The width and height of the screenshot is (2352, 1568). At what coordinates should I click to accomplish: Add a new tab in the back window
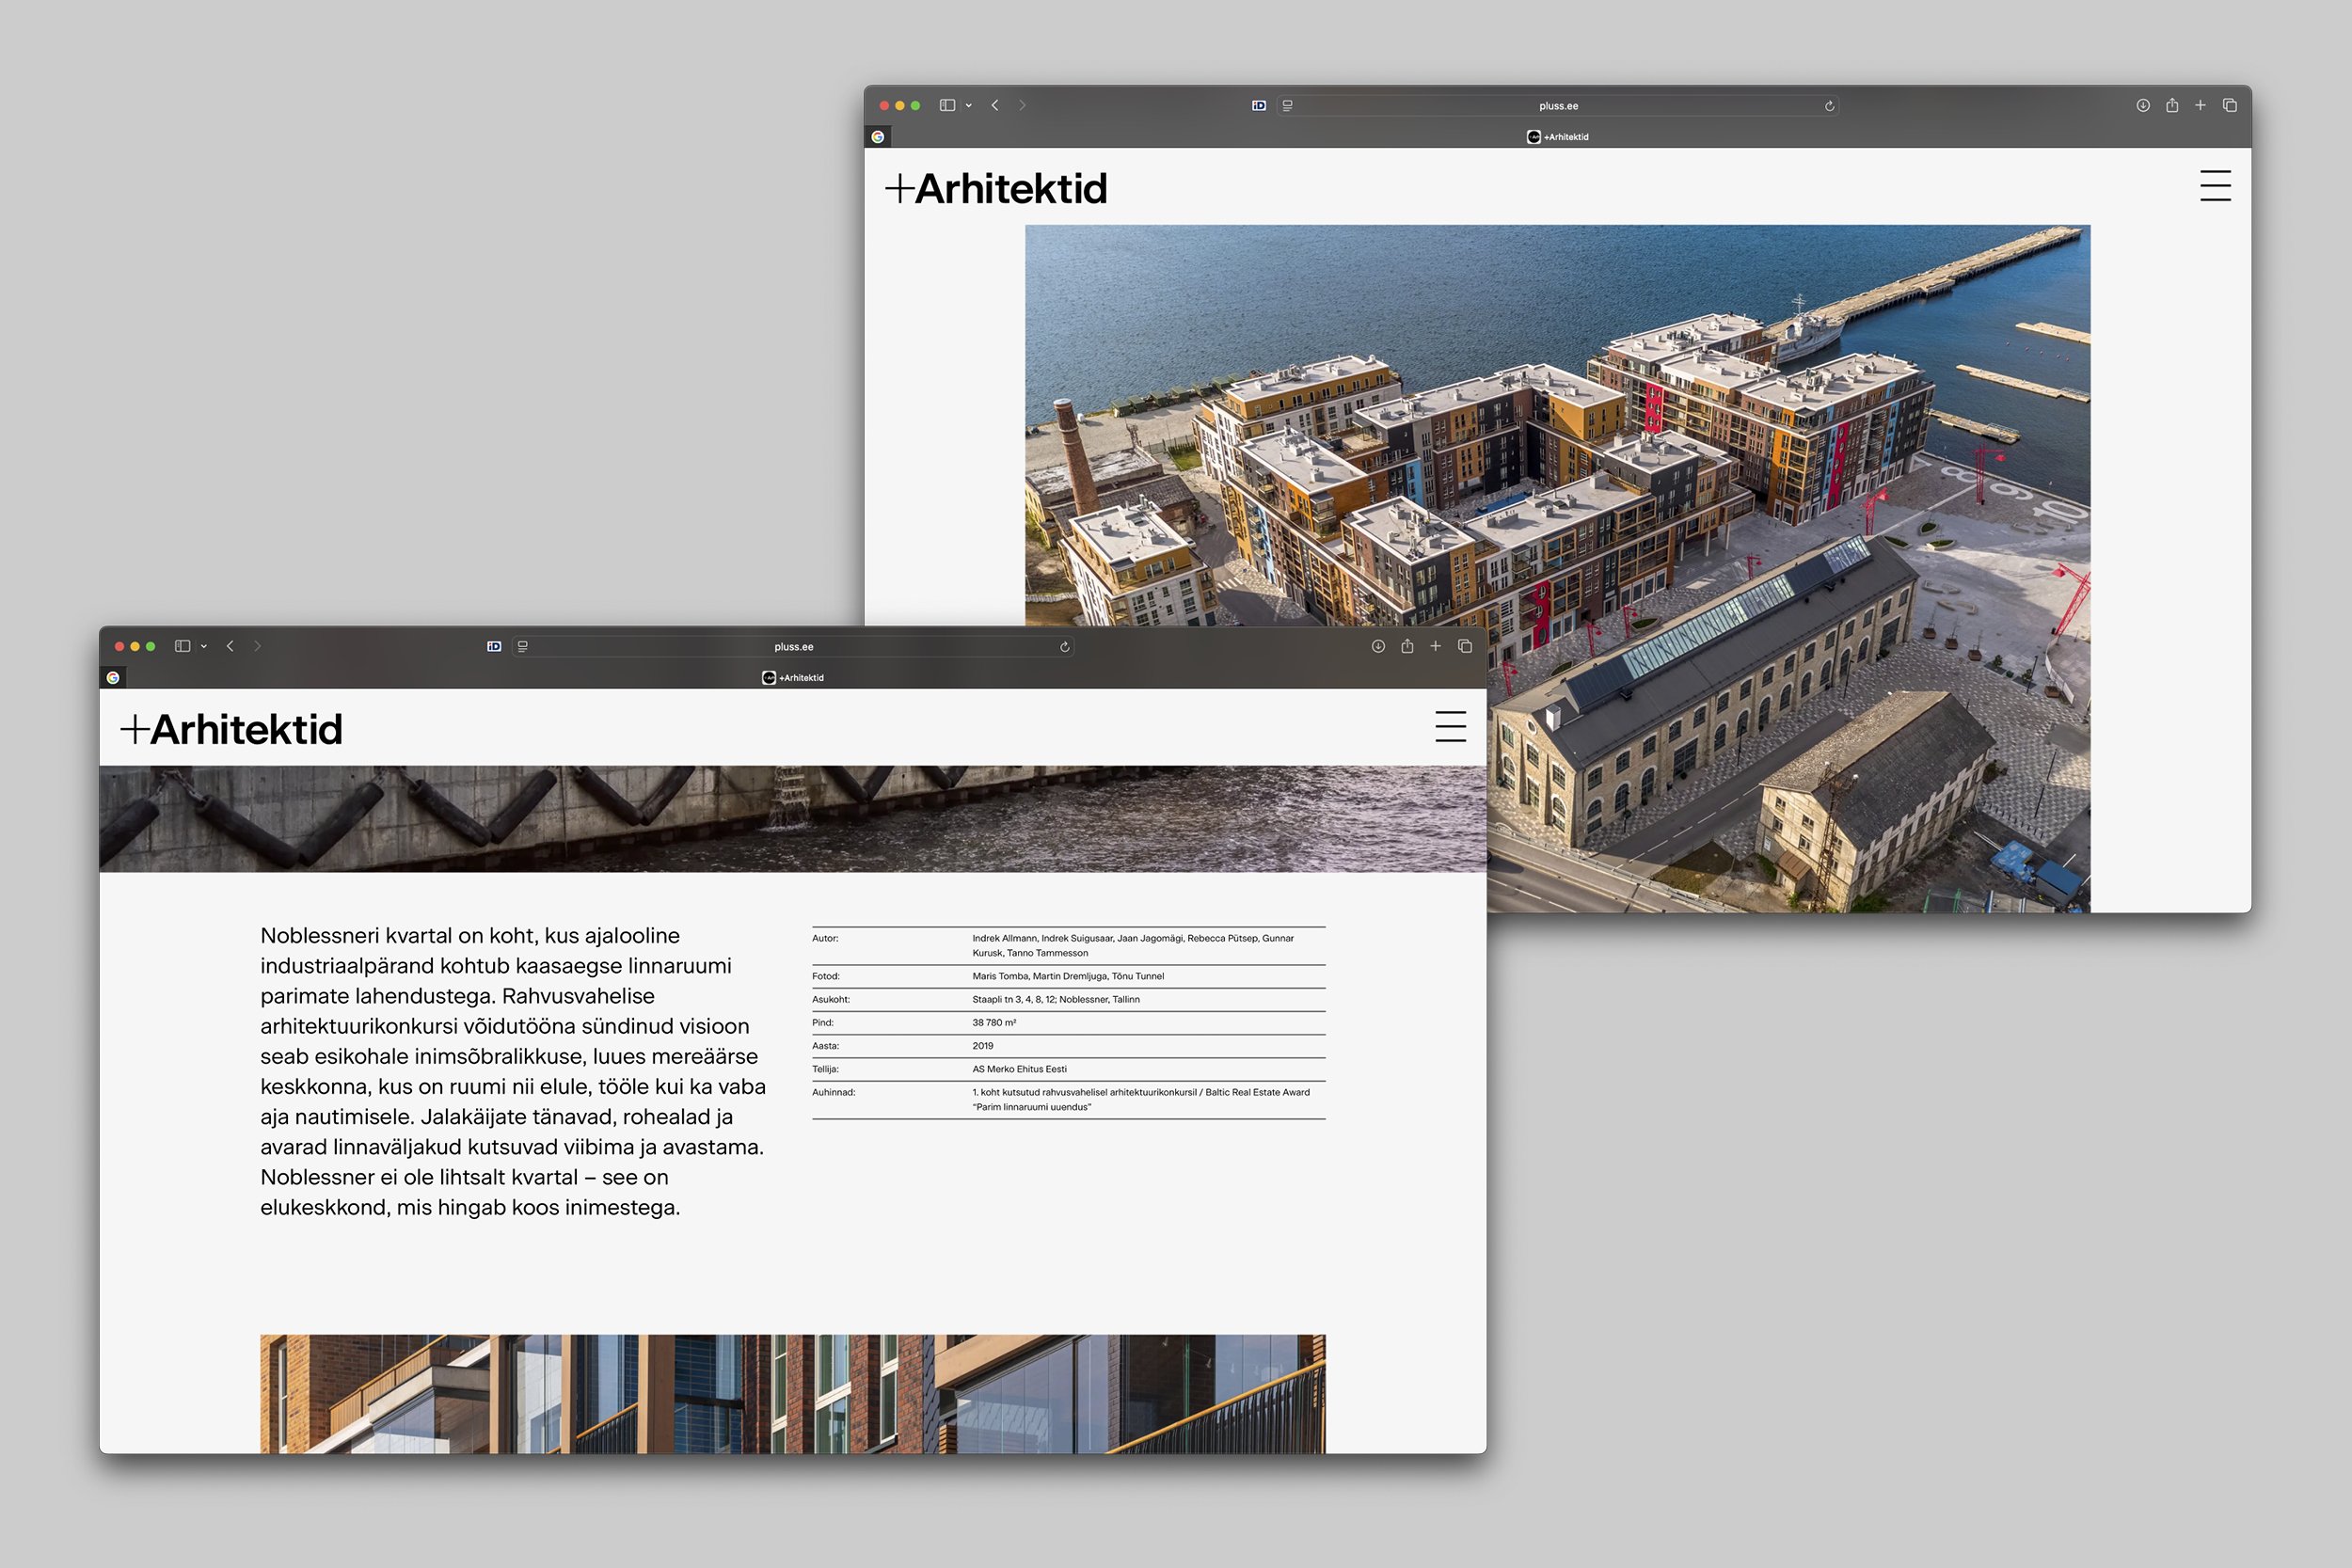2200,105
